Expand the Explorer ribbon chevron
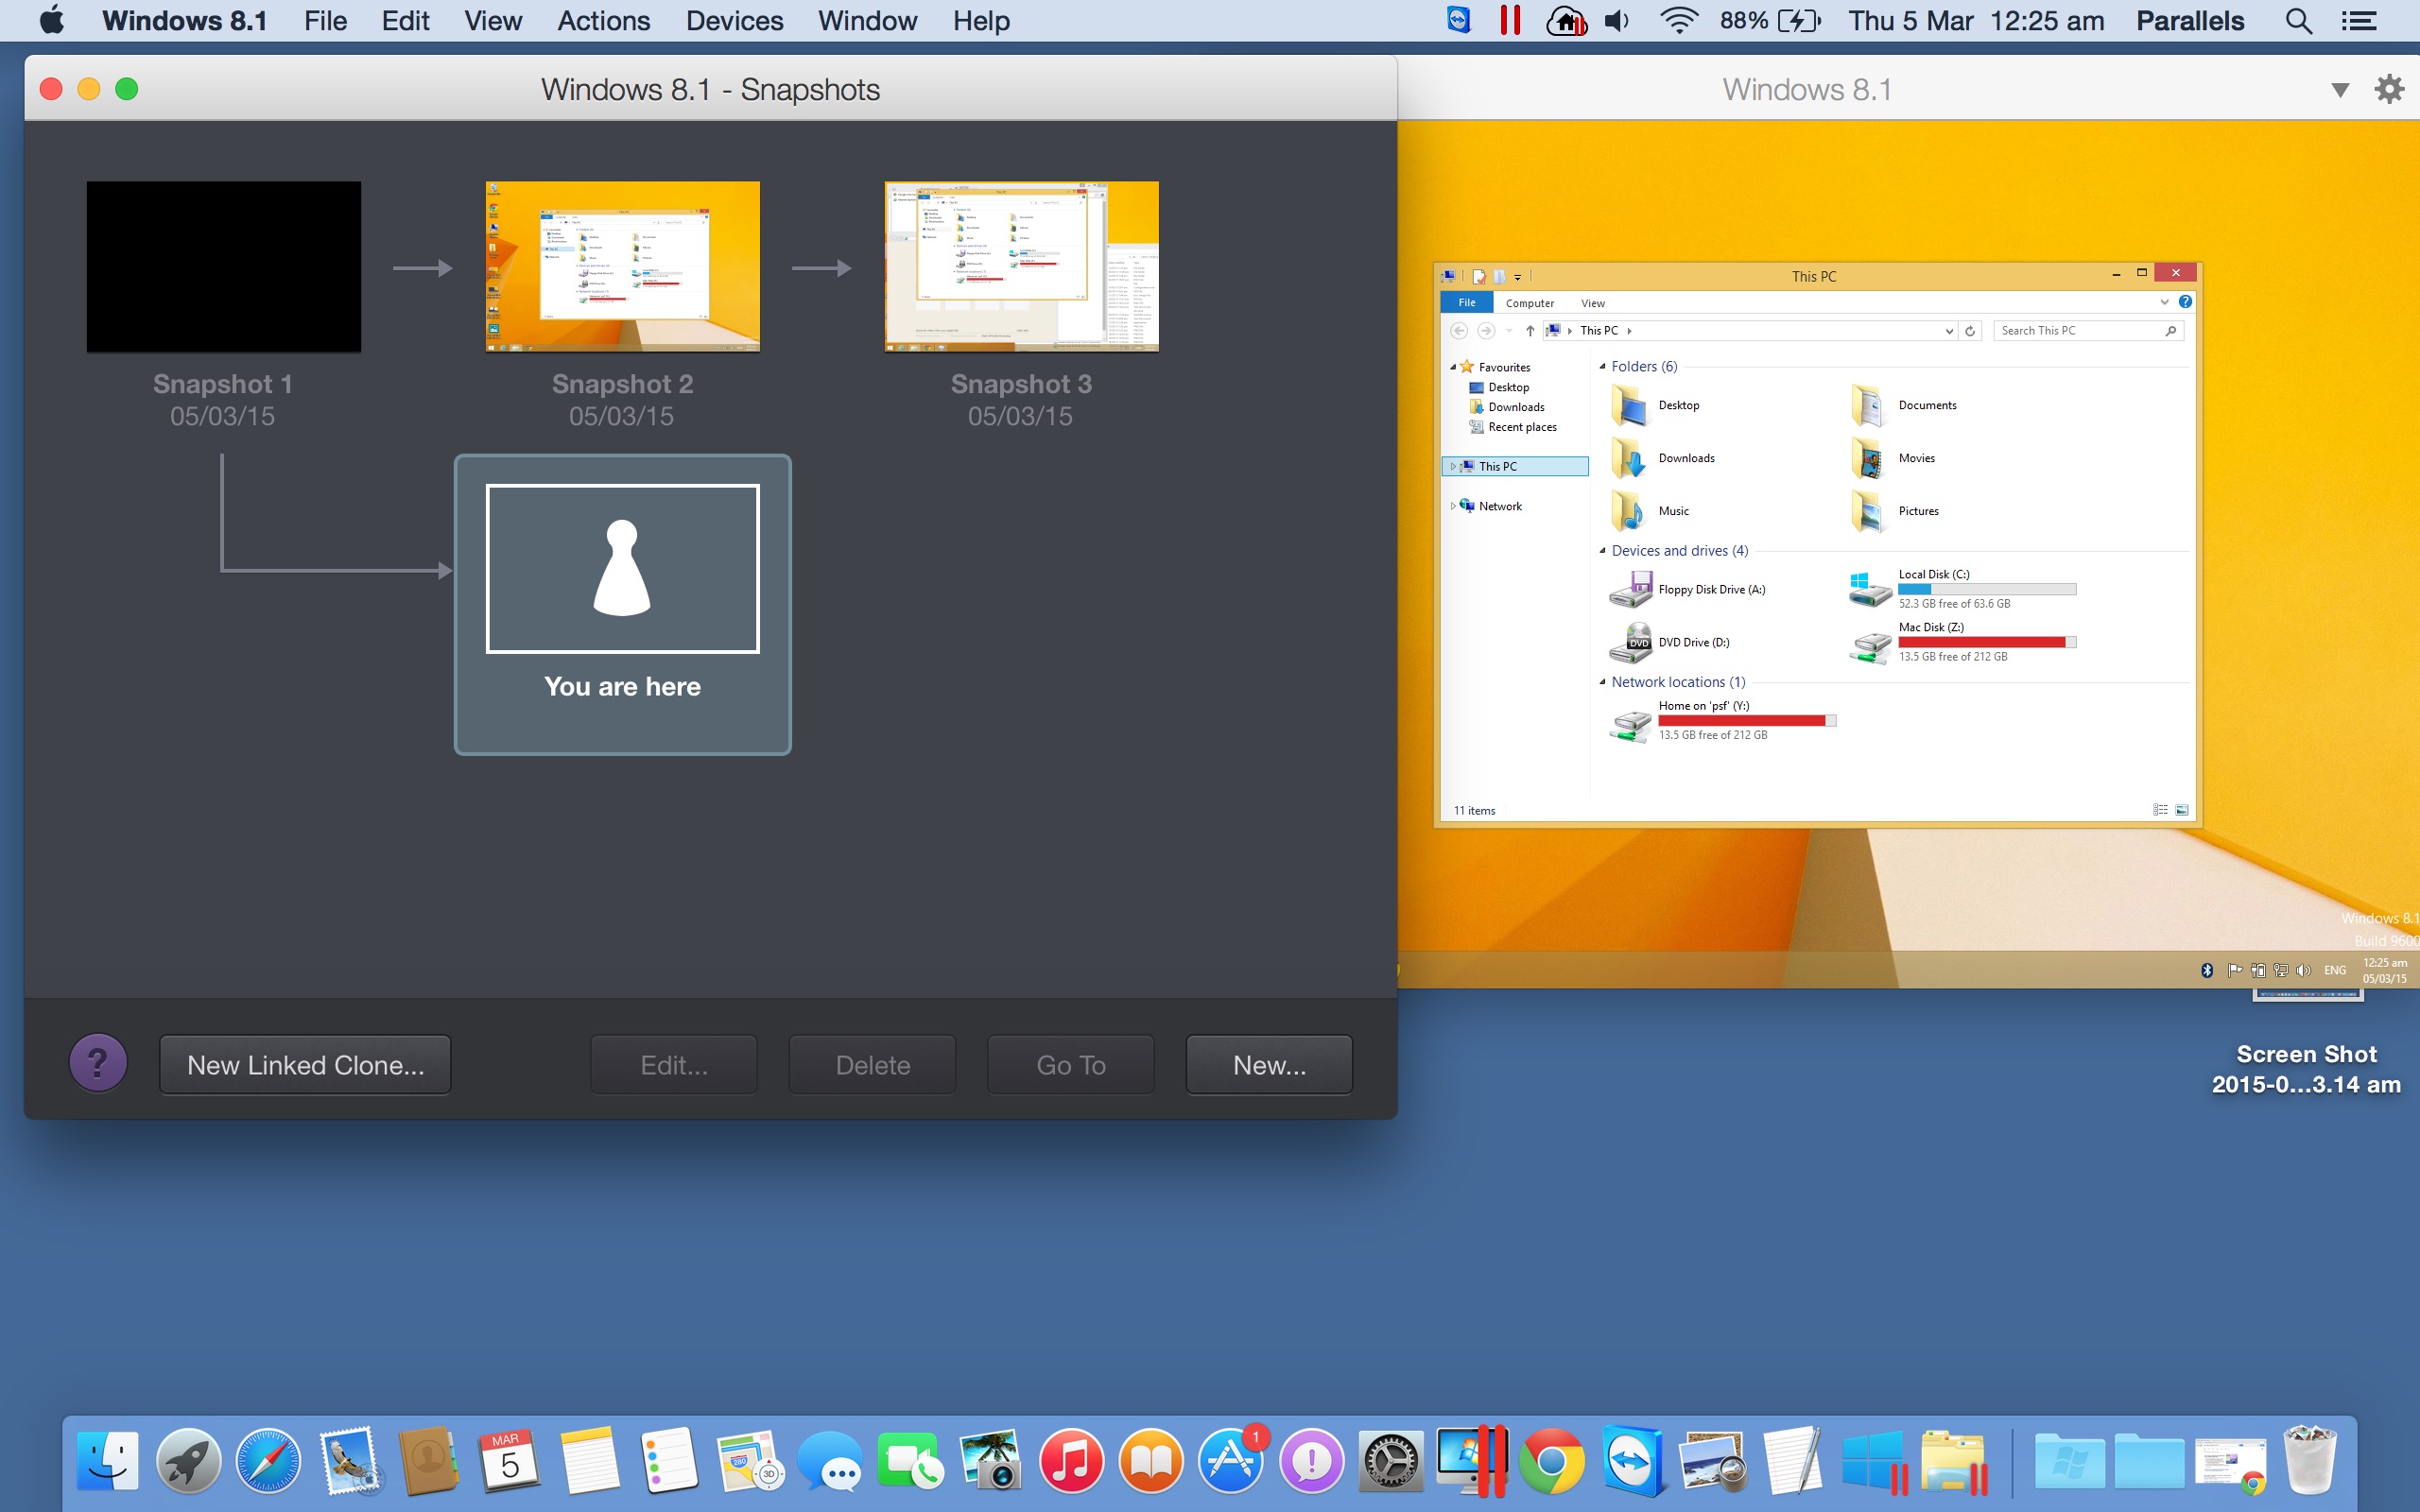 click(2164, 302)
